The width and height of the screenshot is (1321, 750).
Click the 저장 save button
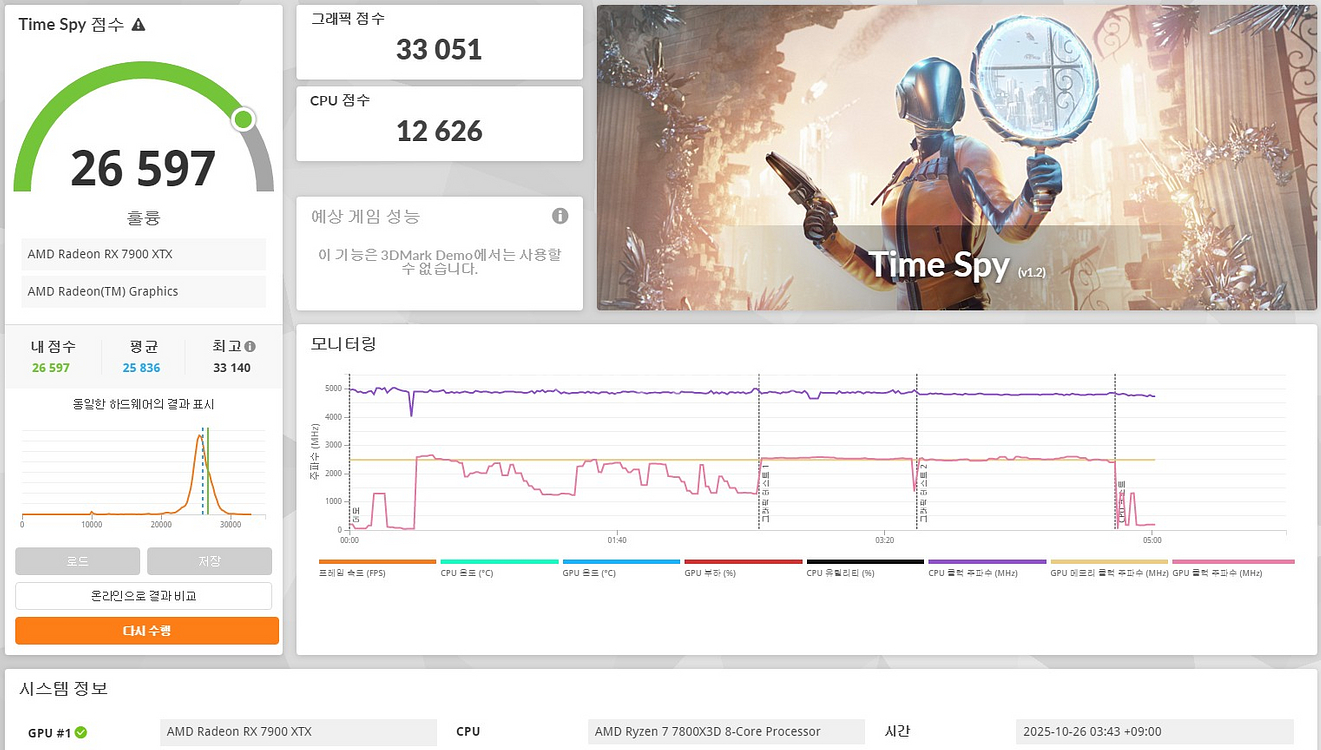pos(209,561)
